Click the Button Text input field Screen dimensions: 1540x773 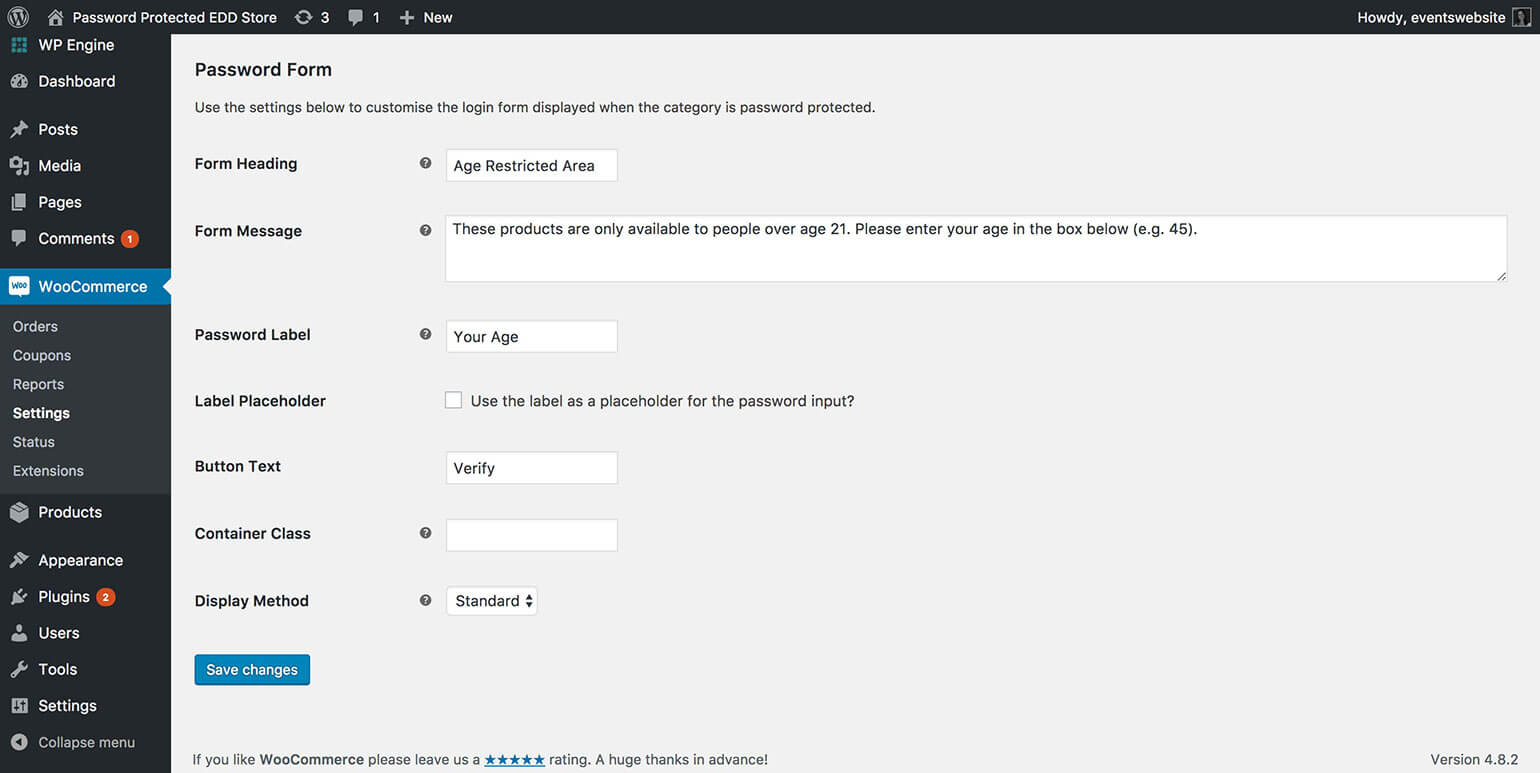(531, 468)
